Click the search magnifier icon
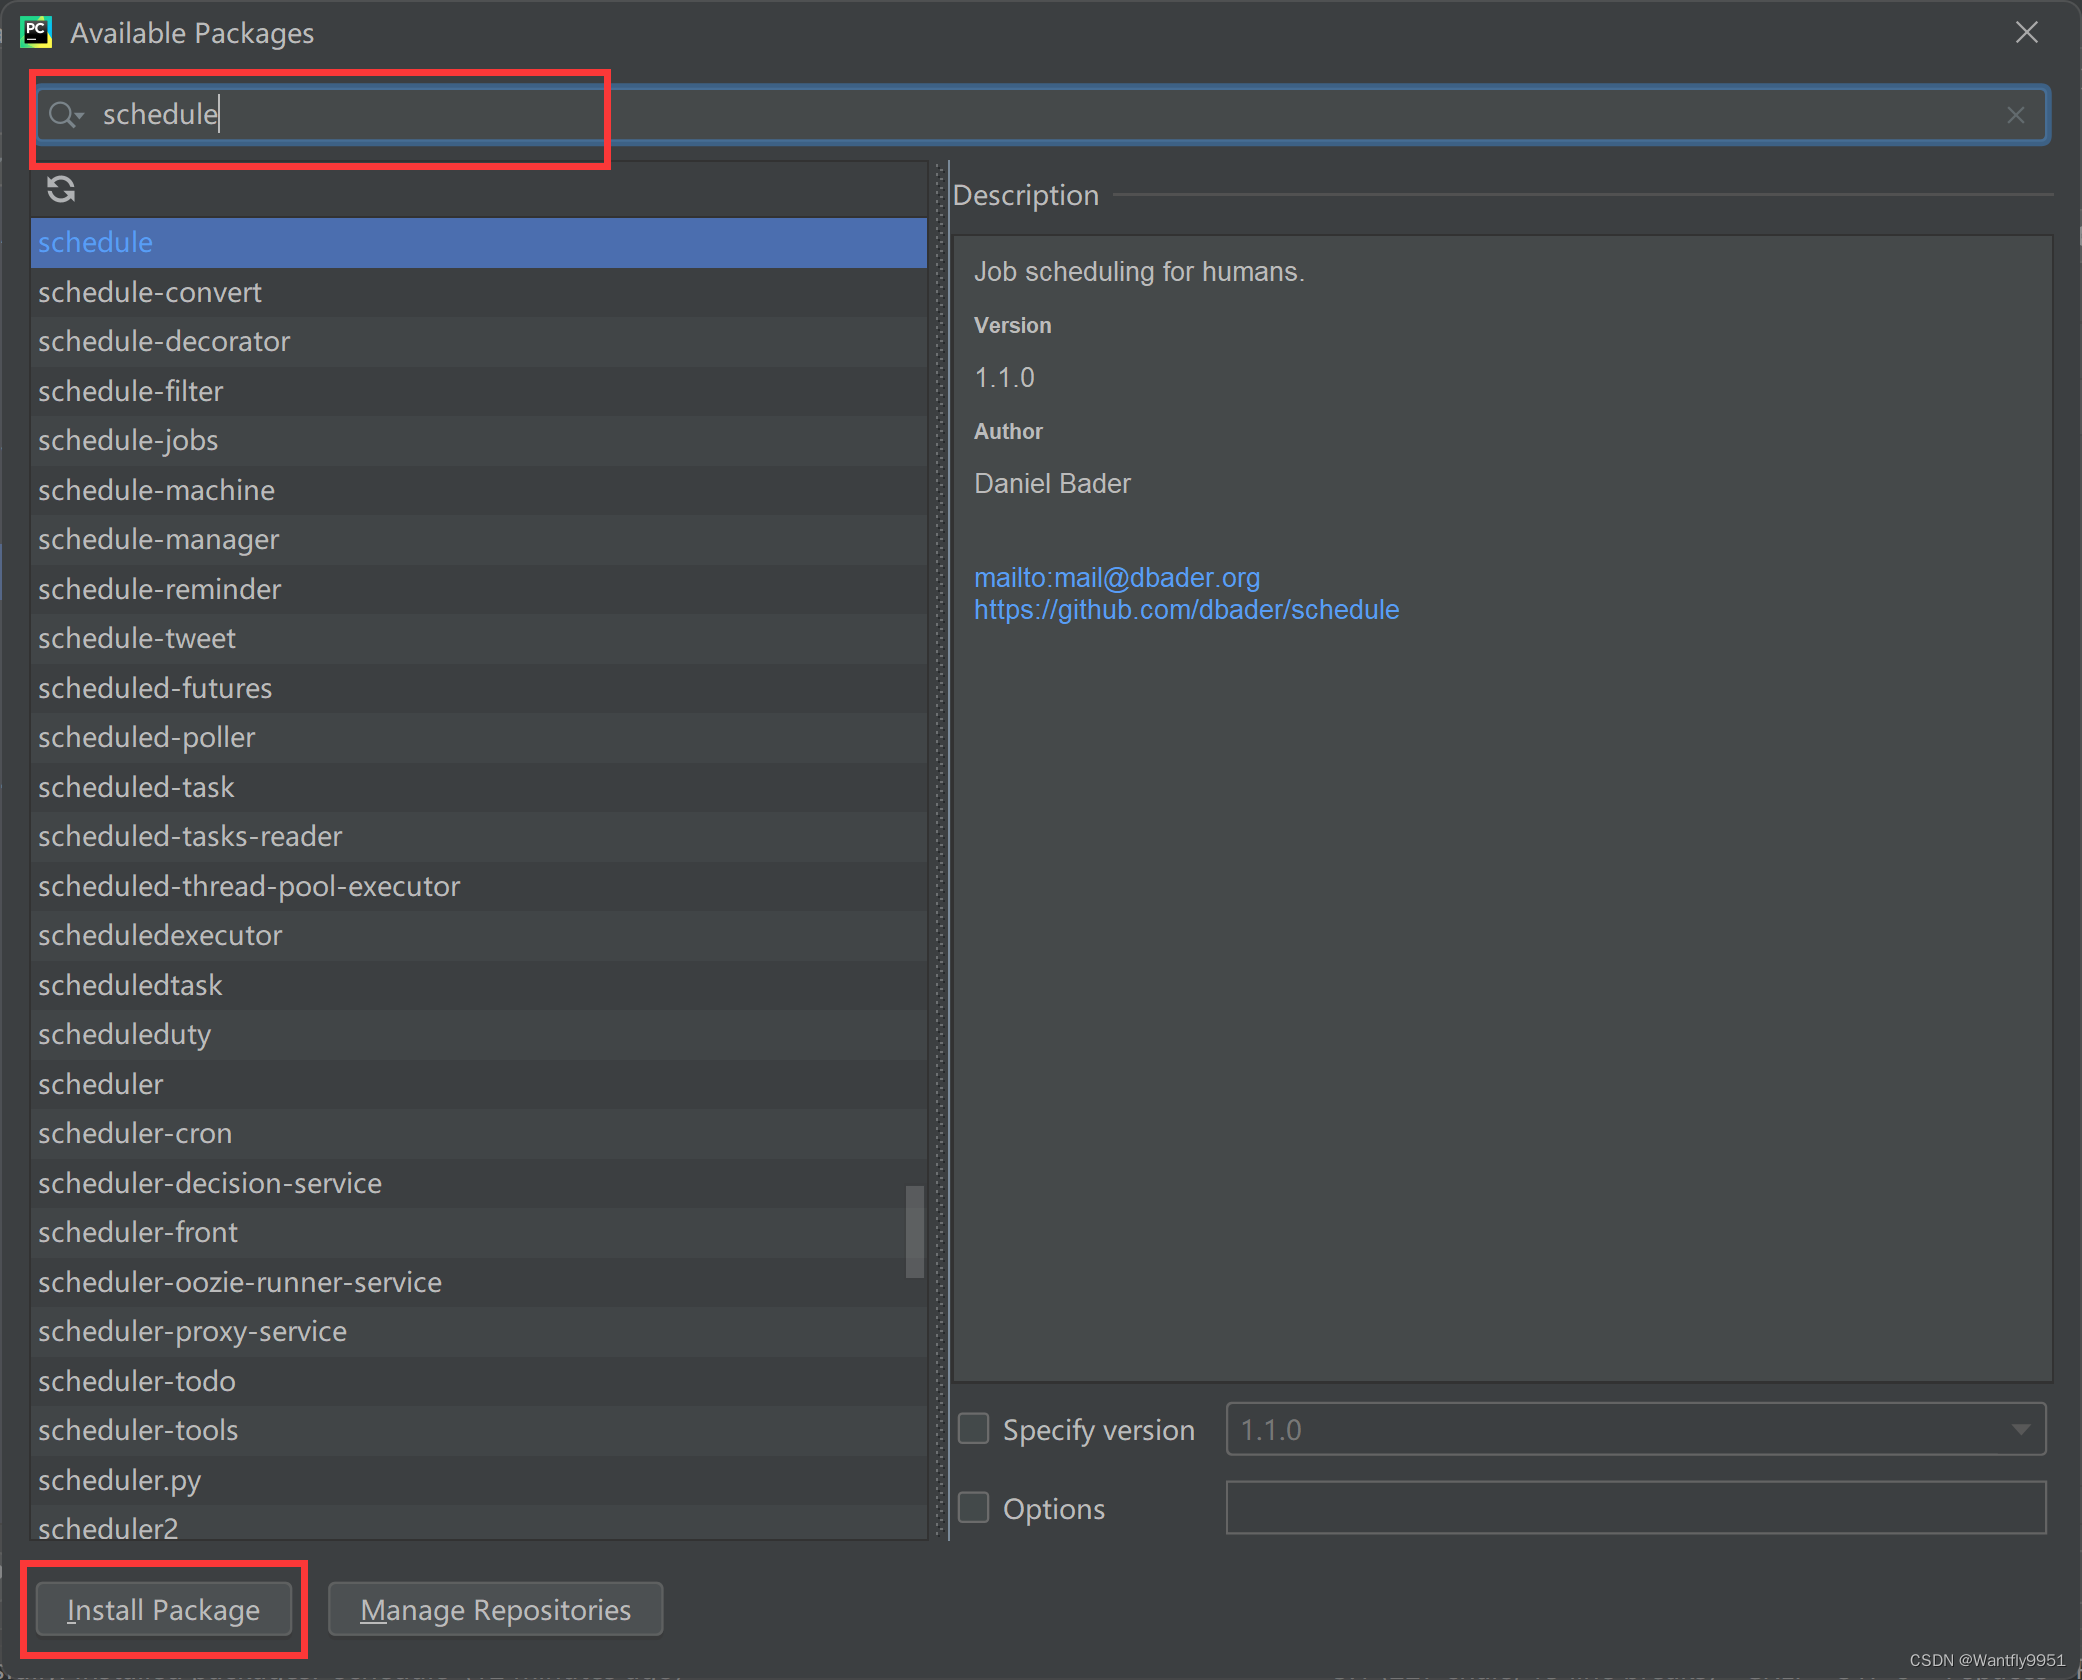2082x1680 pixels. coord(65,115)
